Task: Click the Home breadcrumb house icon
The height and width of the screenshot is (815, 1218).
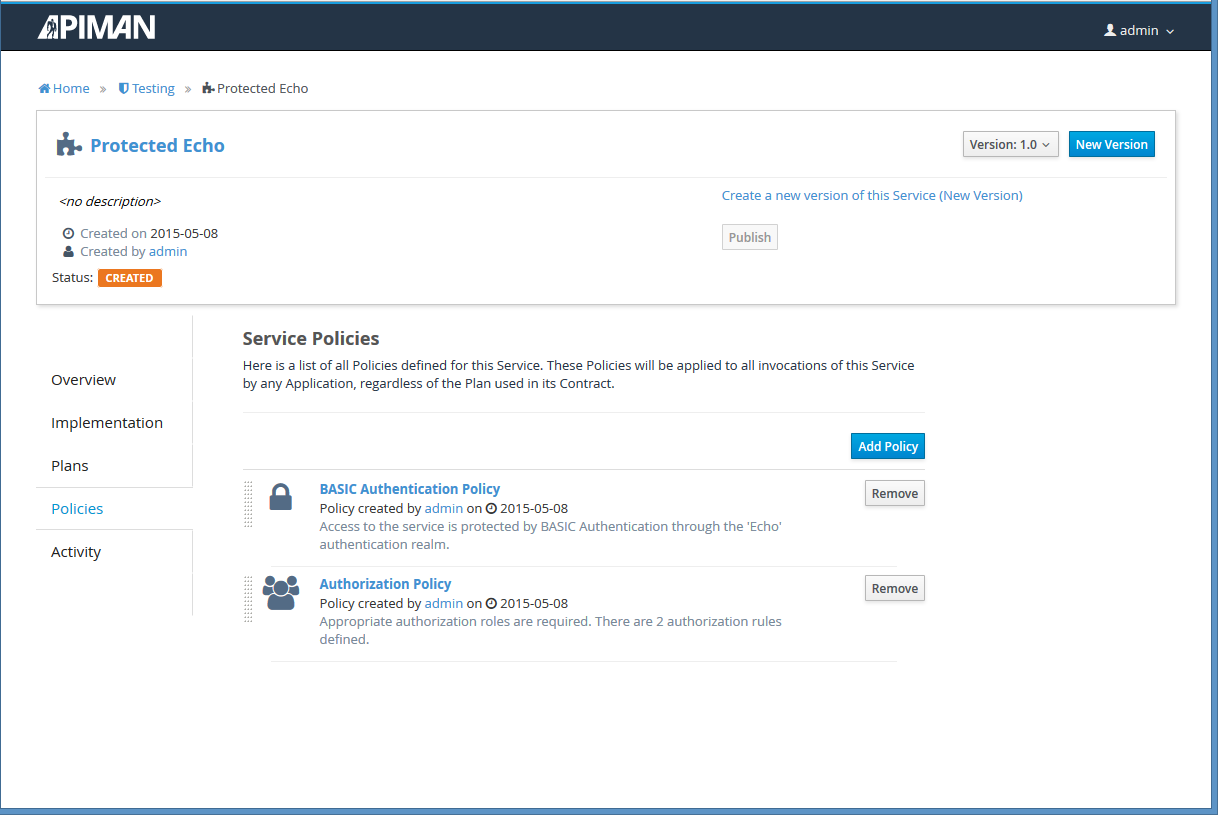Action: click(x=44, y=88)
